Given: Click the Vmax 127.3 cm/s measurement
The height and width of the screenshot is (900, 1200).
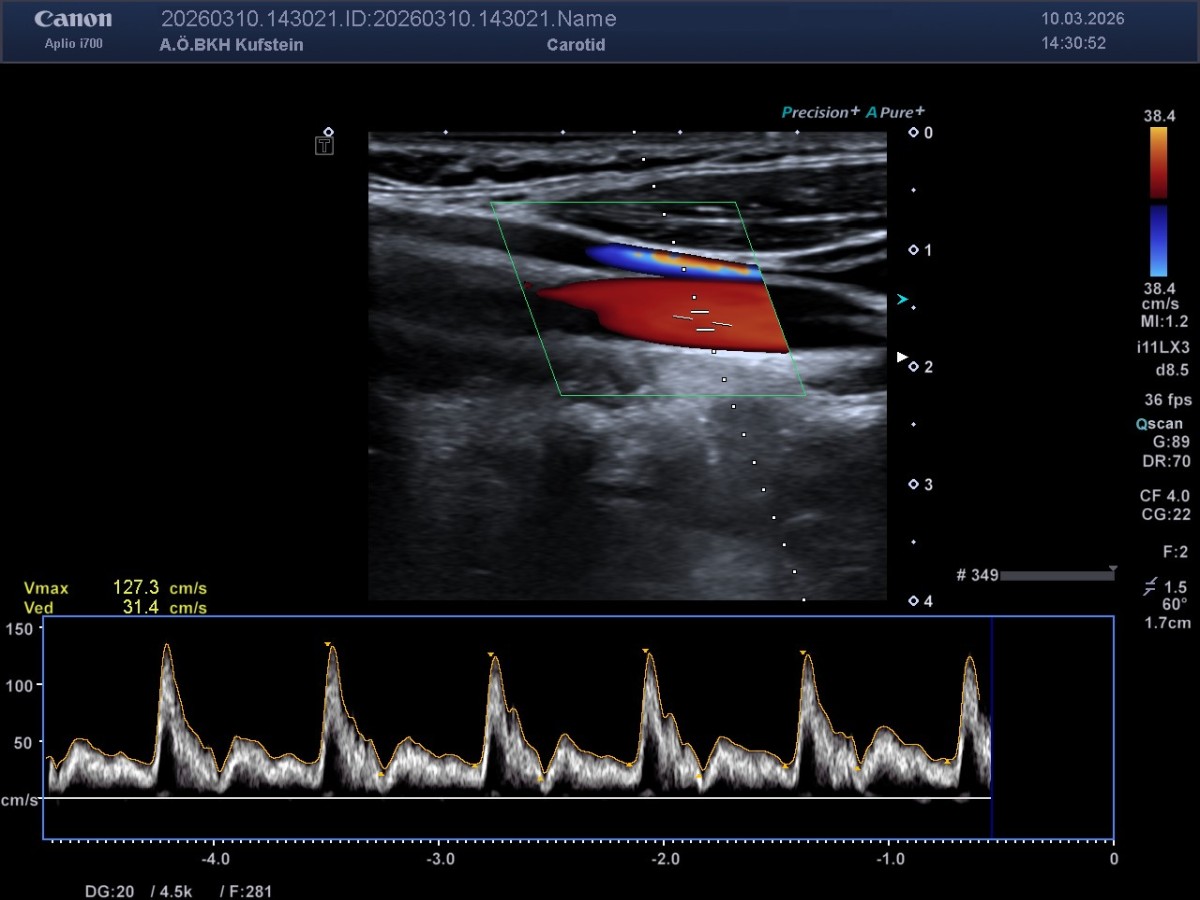Looking at the screenshot, I should [115, 589].
